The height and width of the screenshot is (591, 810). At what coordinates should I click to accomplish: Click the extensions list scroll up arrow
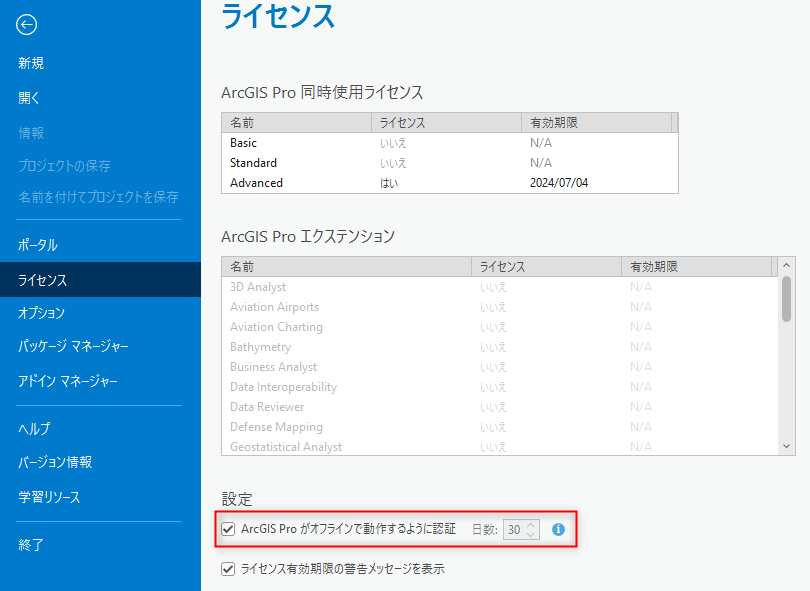[x=786, y=265]
